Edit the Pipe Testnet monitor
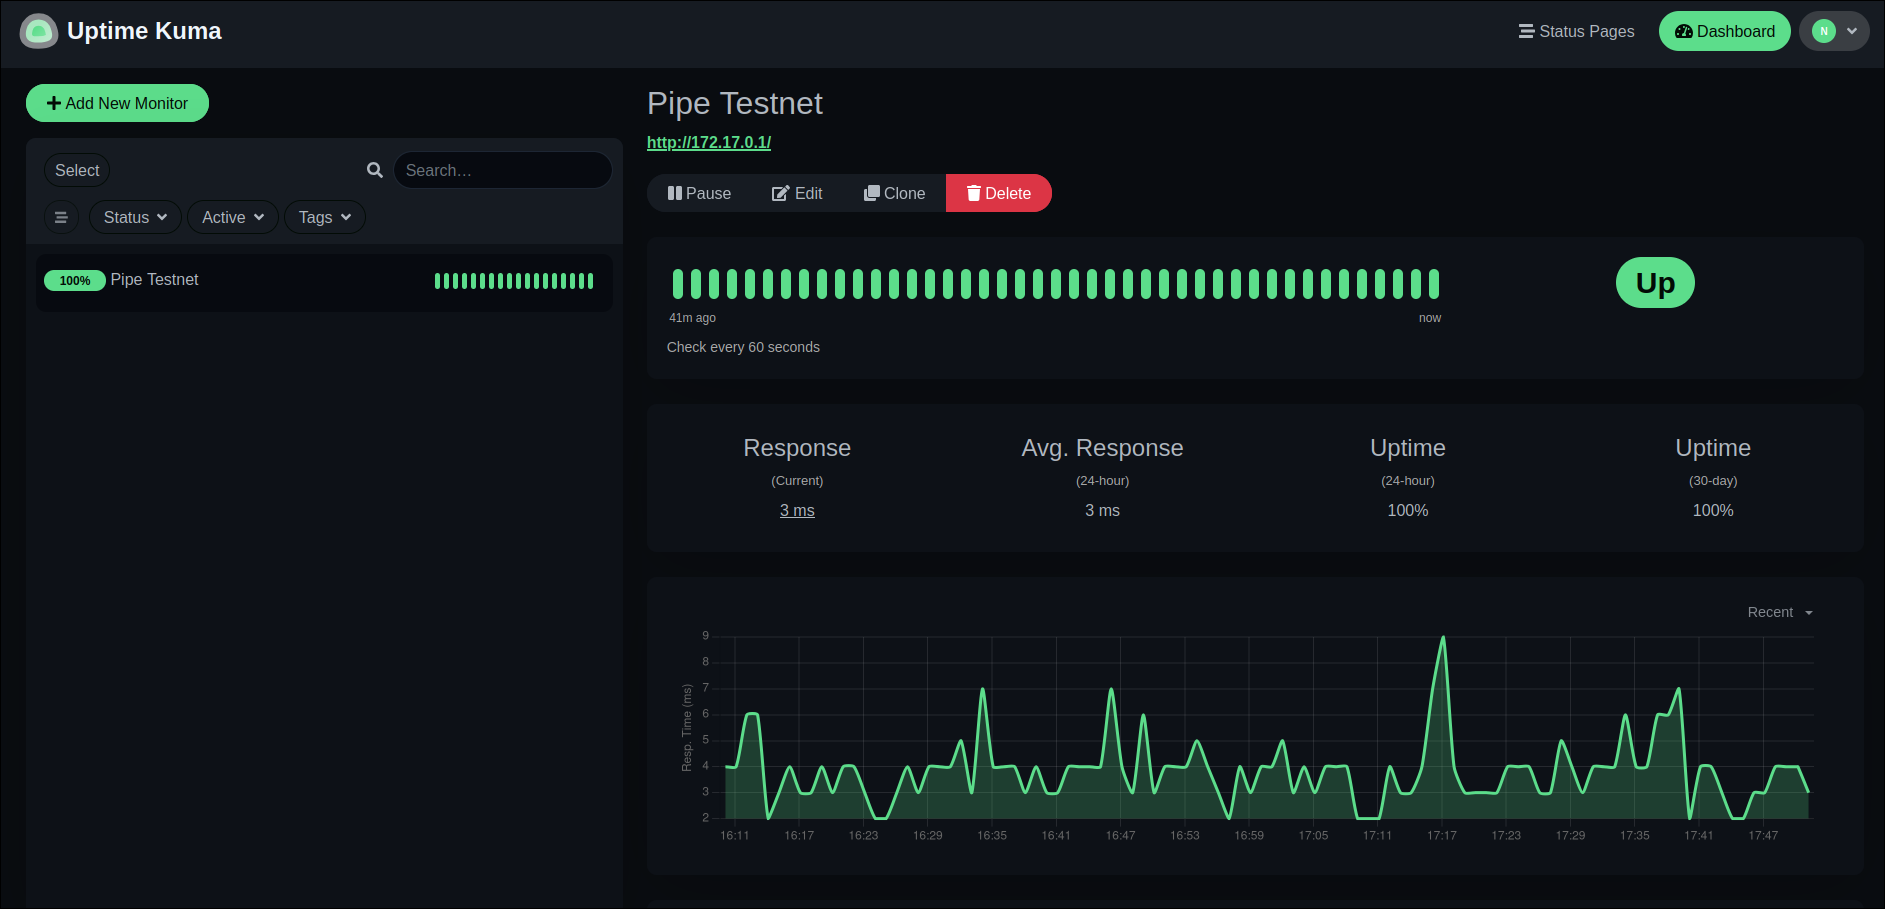 797,193
